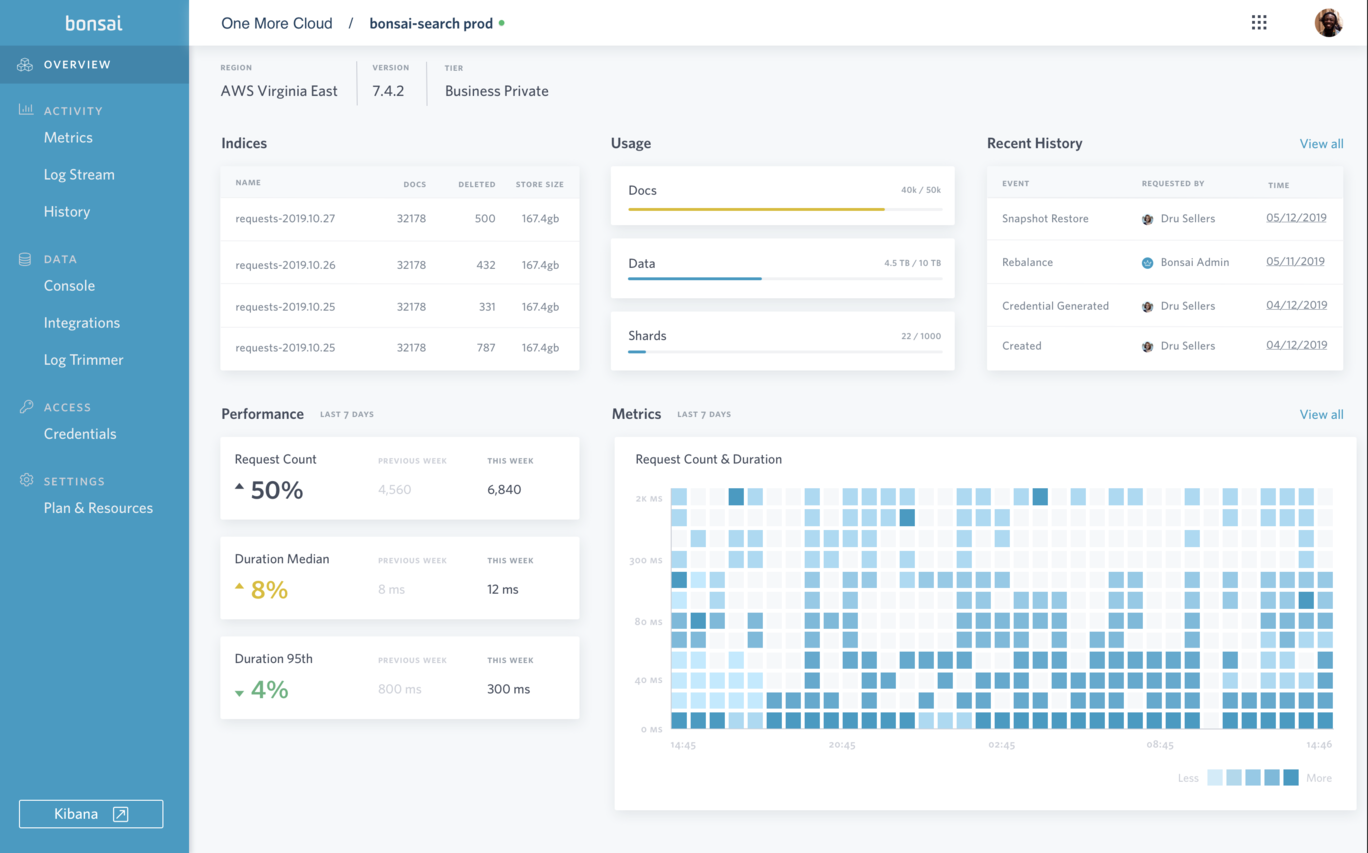Click the Duration Median performance card
1368x853 pixels.
pyautogui.click(x=400, y=578)
